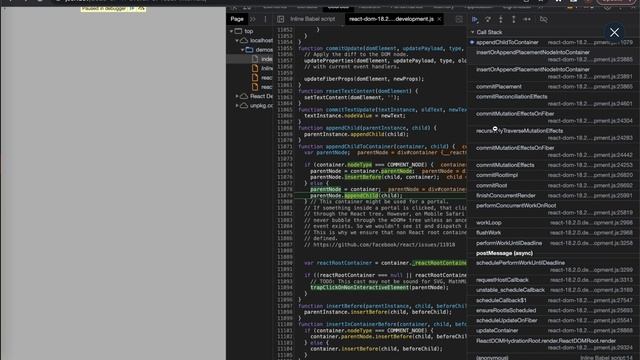Click the Step debugger arrow icon
The image size is (640, 360).
coord(527,19)
